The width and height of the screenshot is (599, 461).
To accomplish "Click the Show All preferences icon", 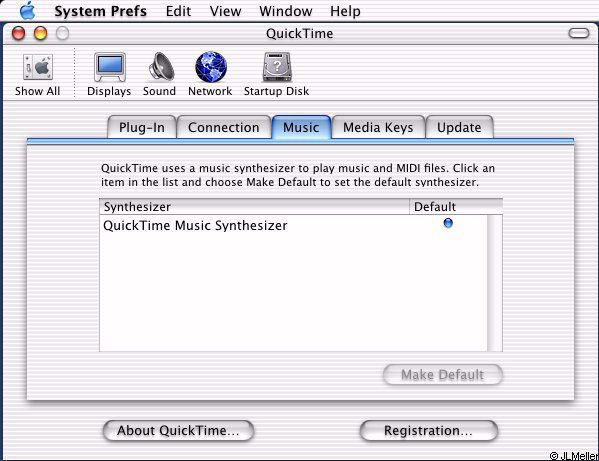I will pyautogui.click(x=37, y=67).
